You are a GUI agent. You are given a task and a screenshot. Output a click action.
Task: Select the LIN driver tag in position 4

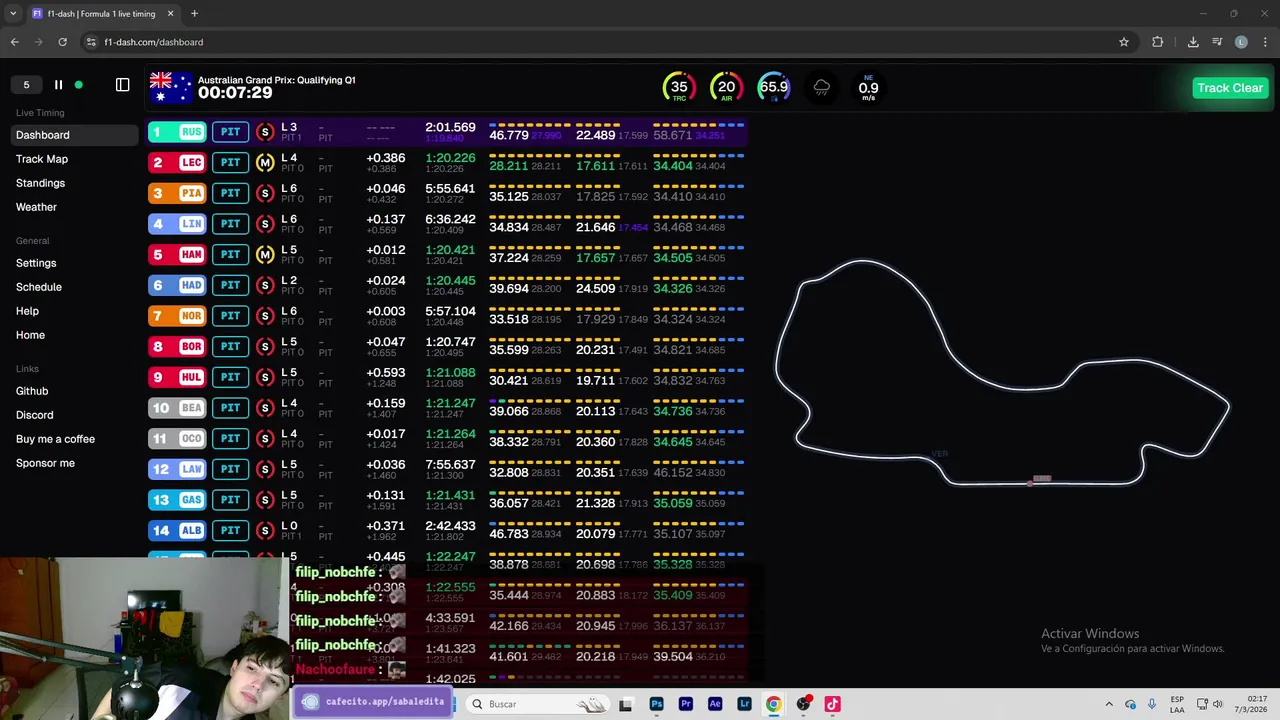(177, 224)
